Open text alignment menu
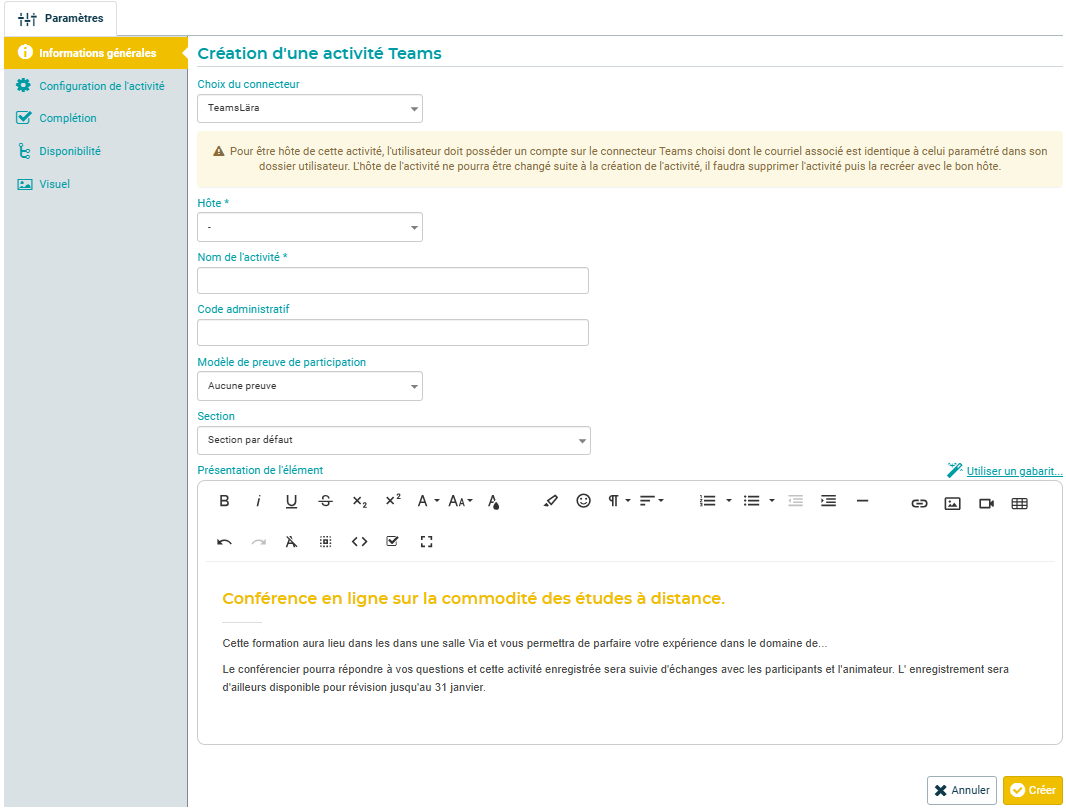Screen dimensions: 1066x808 651,501
